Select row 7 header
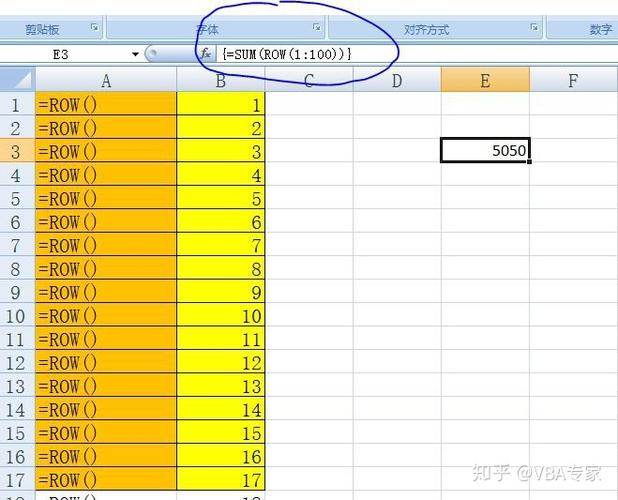The width and height of the screenshot is (618, 500). pos(17,245)
